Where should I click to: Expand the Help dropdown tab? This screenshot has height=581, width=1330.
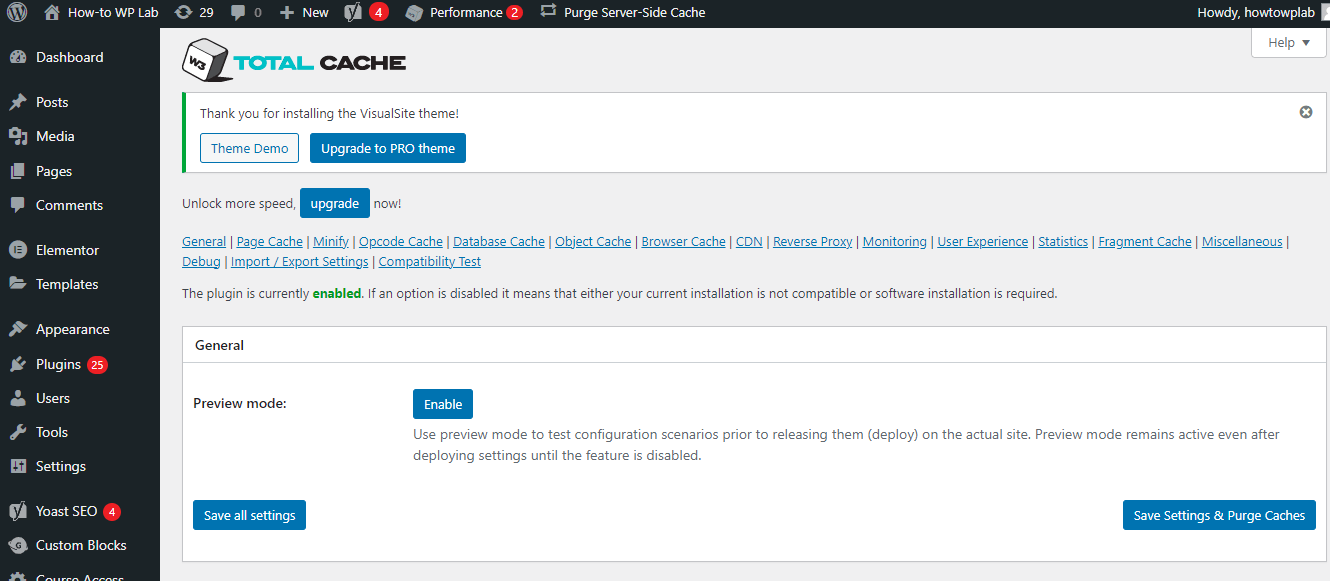tap(1288, 43)
